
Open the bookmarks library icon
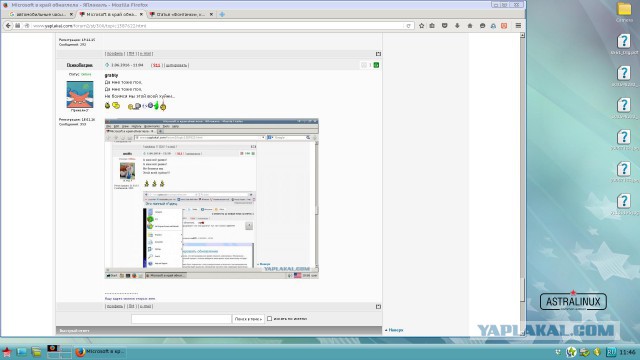pyautogui.click(x=432, y=26)
